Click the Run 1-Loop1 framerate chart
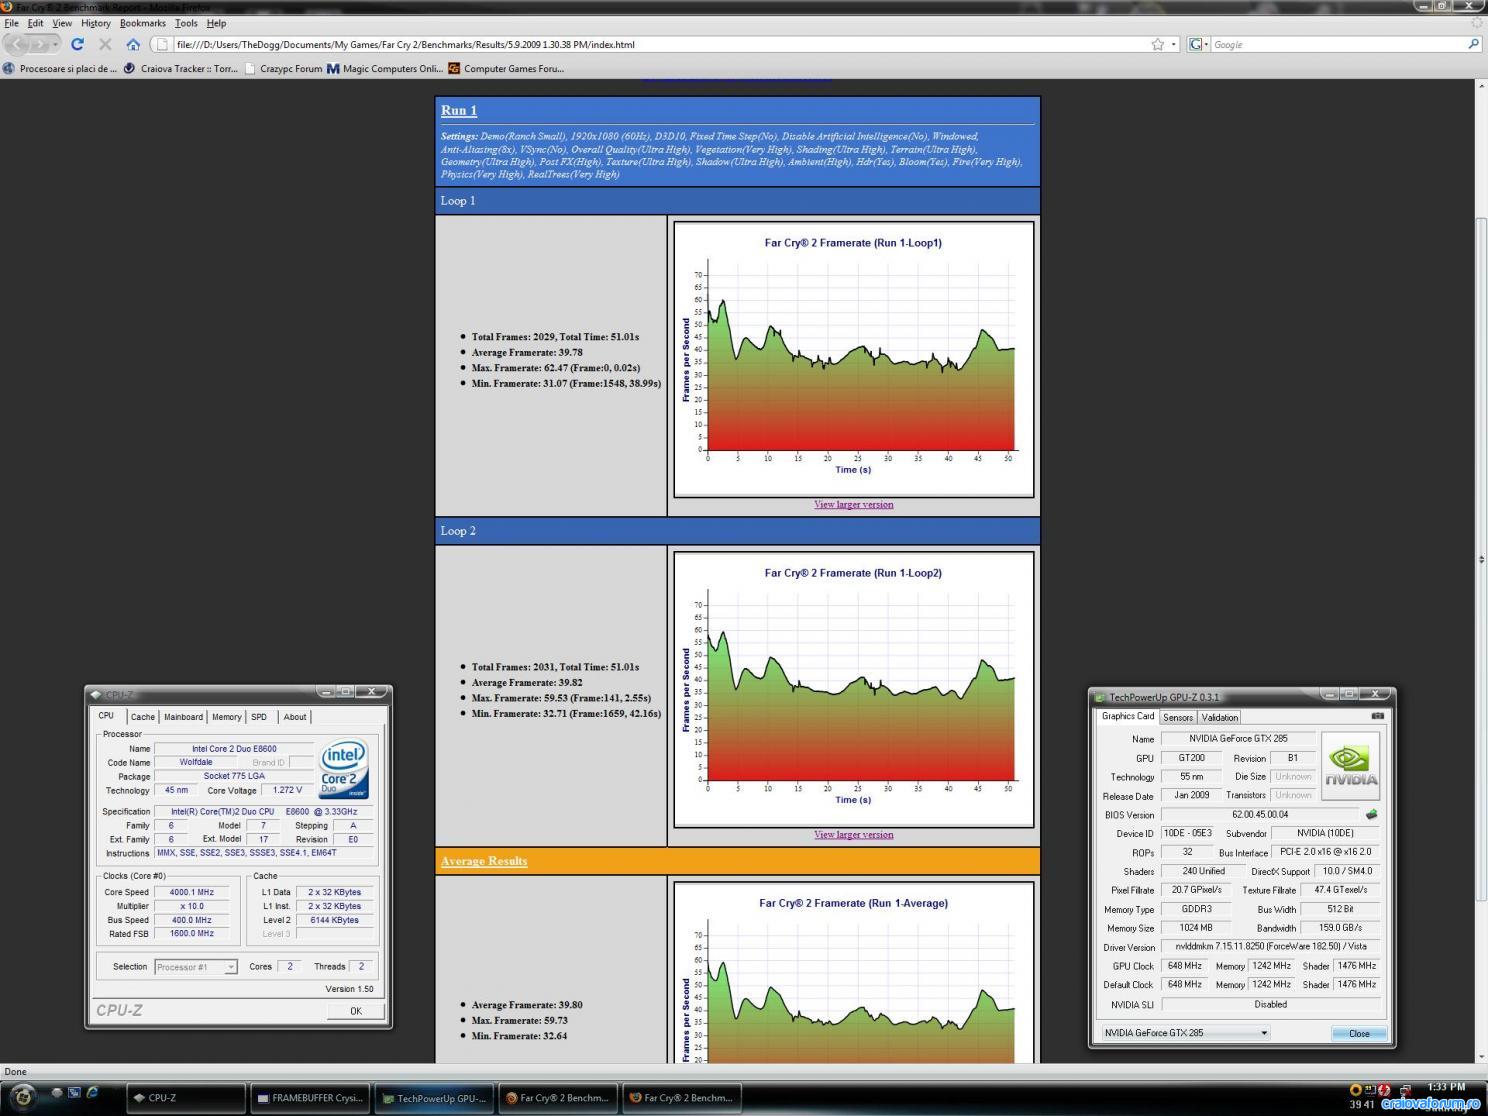The image size is (1488, 1116). point(853,359)
